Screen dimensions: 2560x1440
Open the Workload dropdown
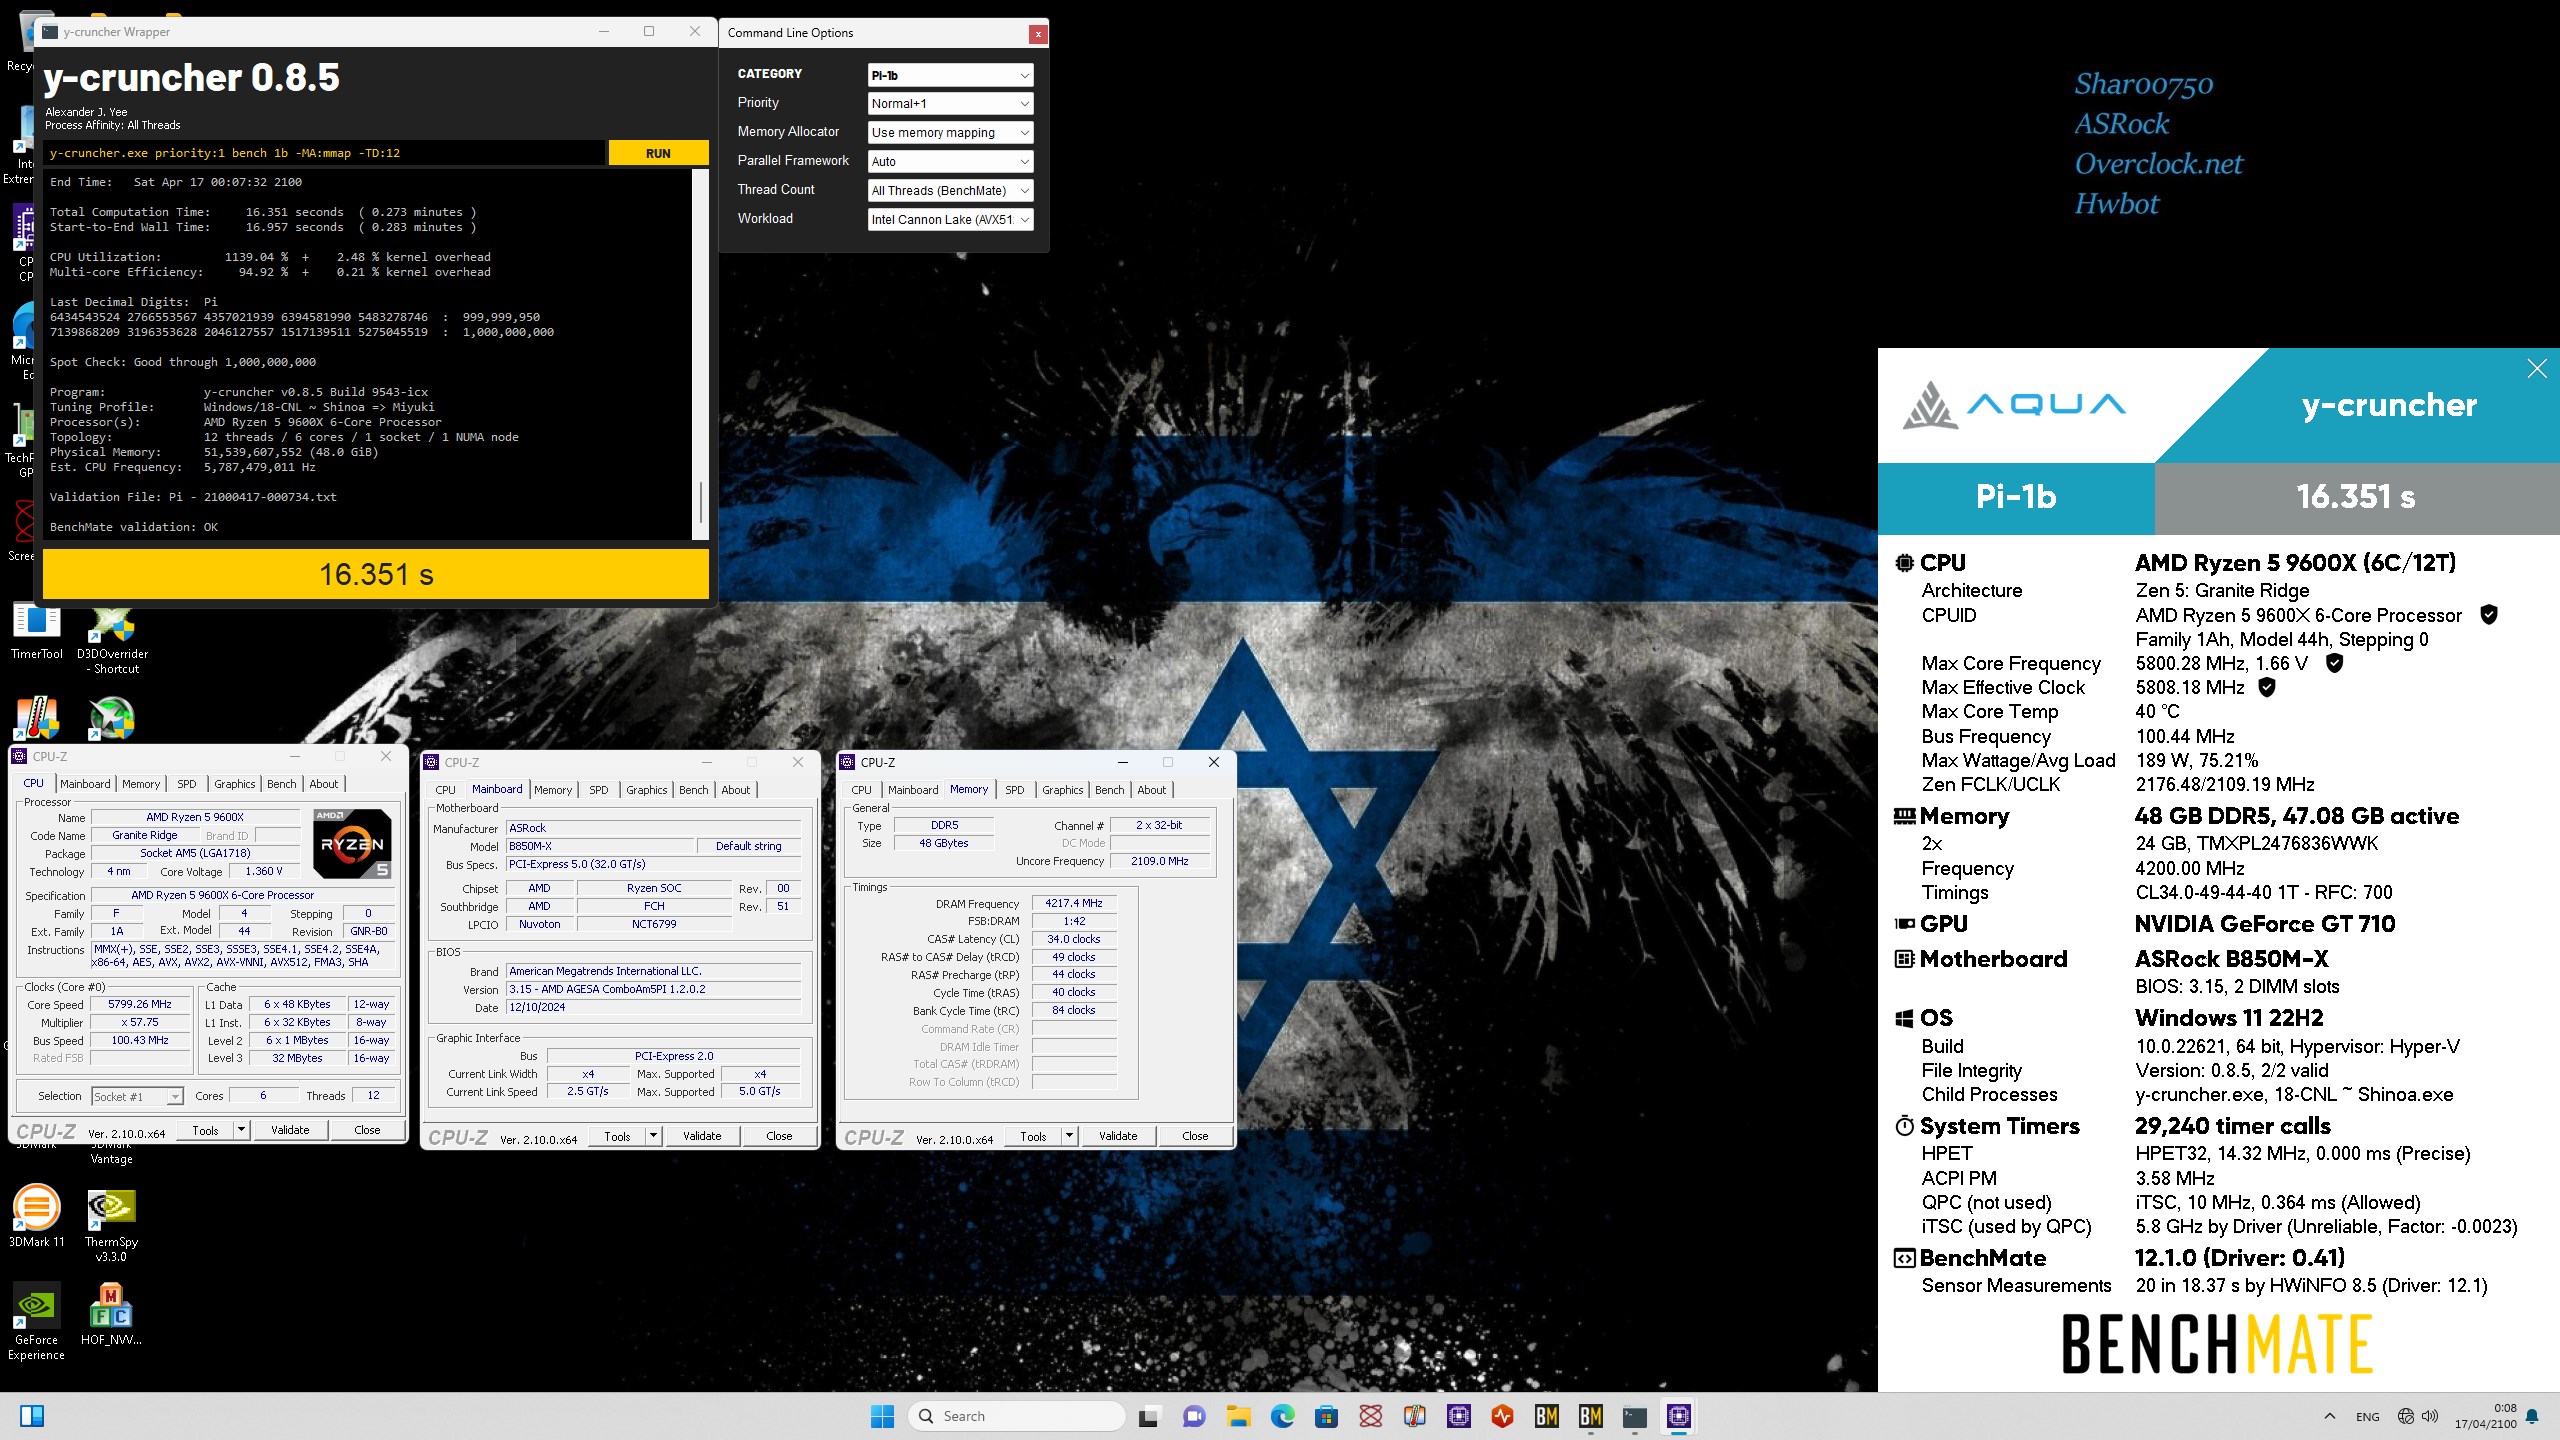pos(950,220)
